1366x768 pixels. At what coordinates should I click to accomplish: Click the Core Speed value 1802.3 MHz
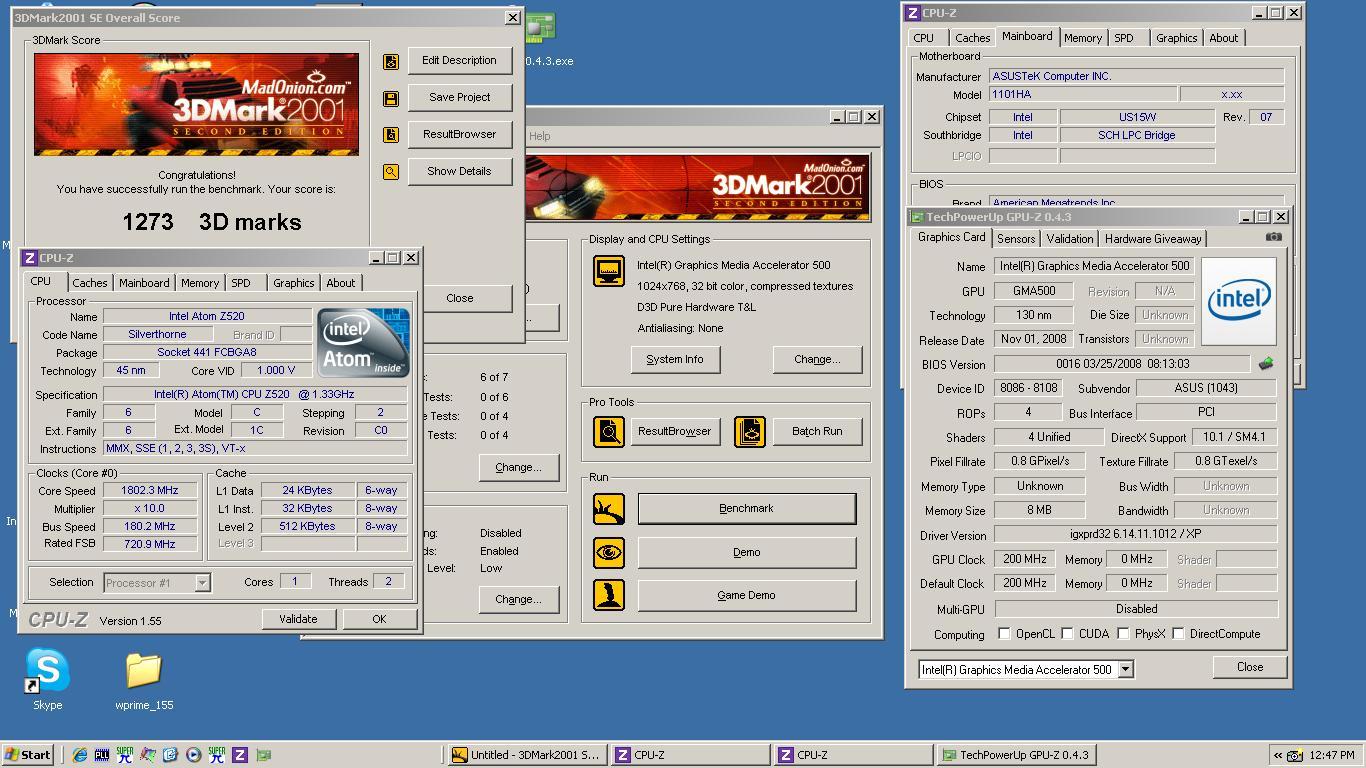click(150, 491)
